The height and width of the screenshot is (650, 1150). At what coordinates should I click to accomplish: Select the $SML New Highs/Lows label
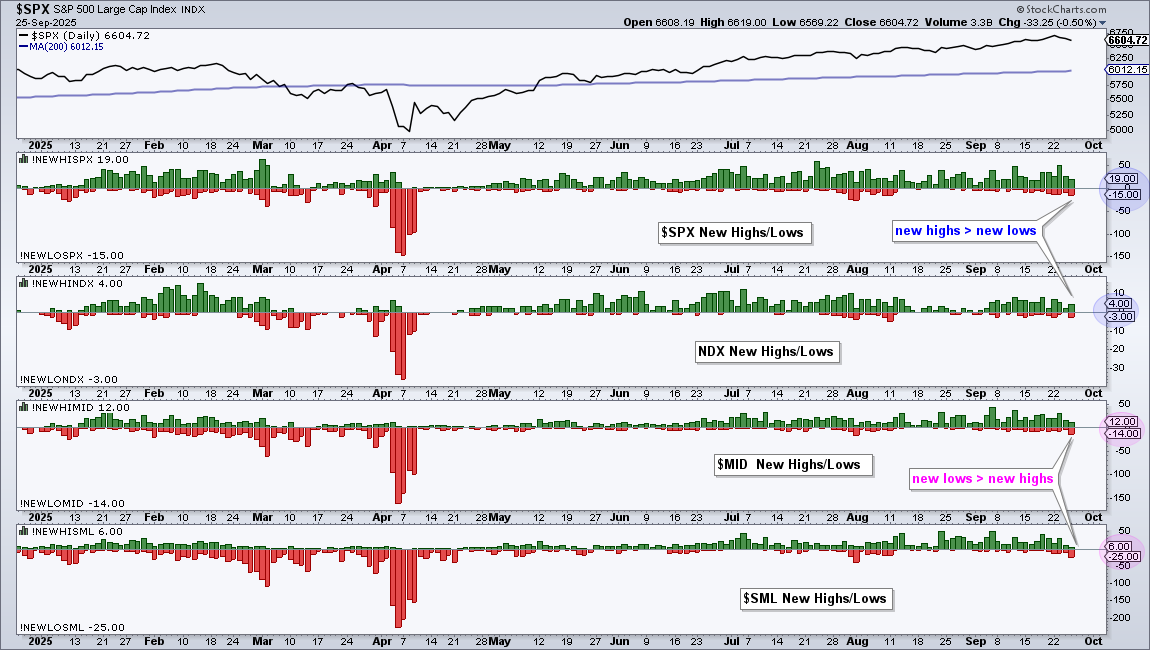click(x=814, y=598)
